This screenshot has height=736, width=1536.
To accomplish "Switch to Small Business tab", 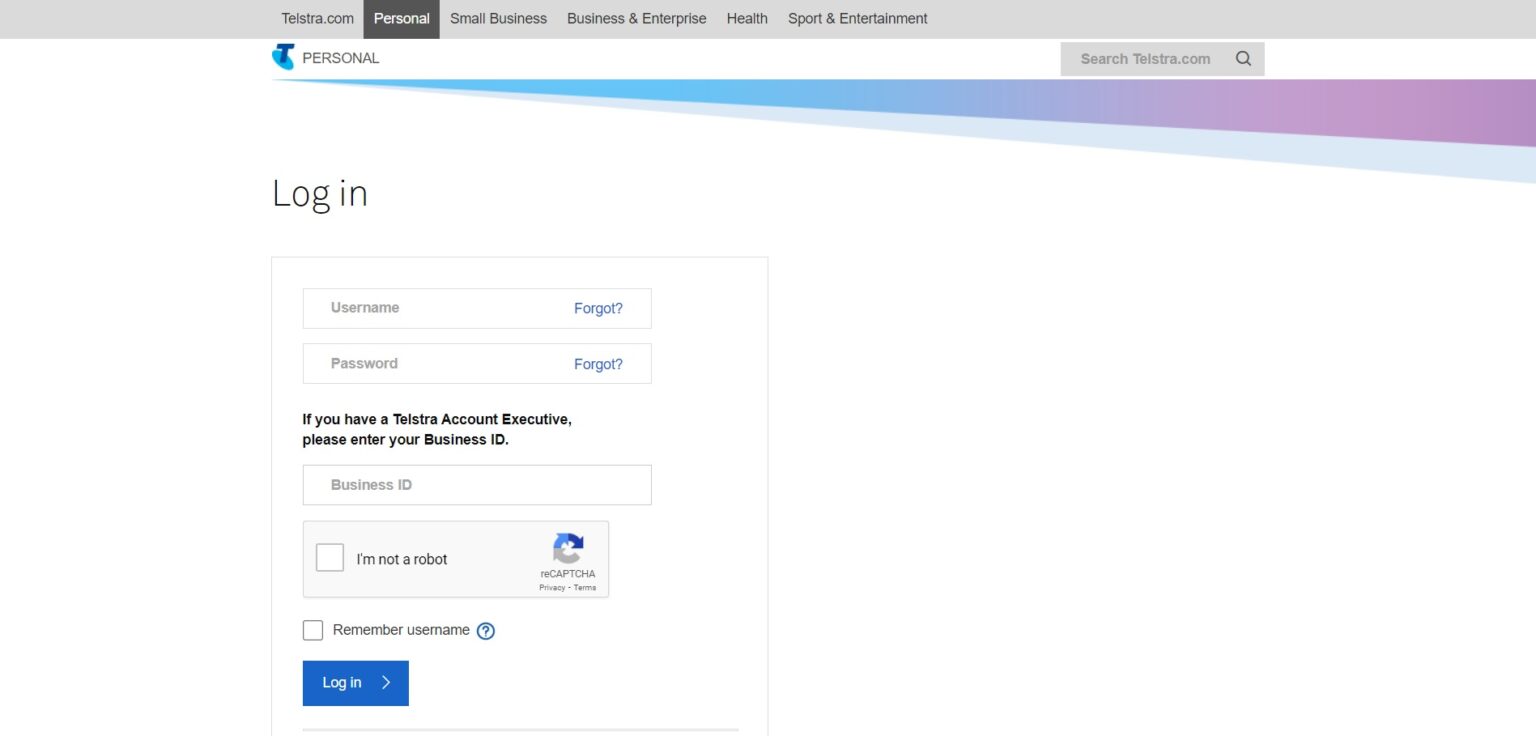I will (498, 19).
